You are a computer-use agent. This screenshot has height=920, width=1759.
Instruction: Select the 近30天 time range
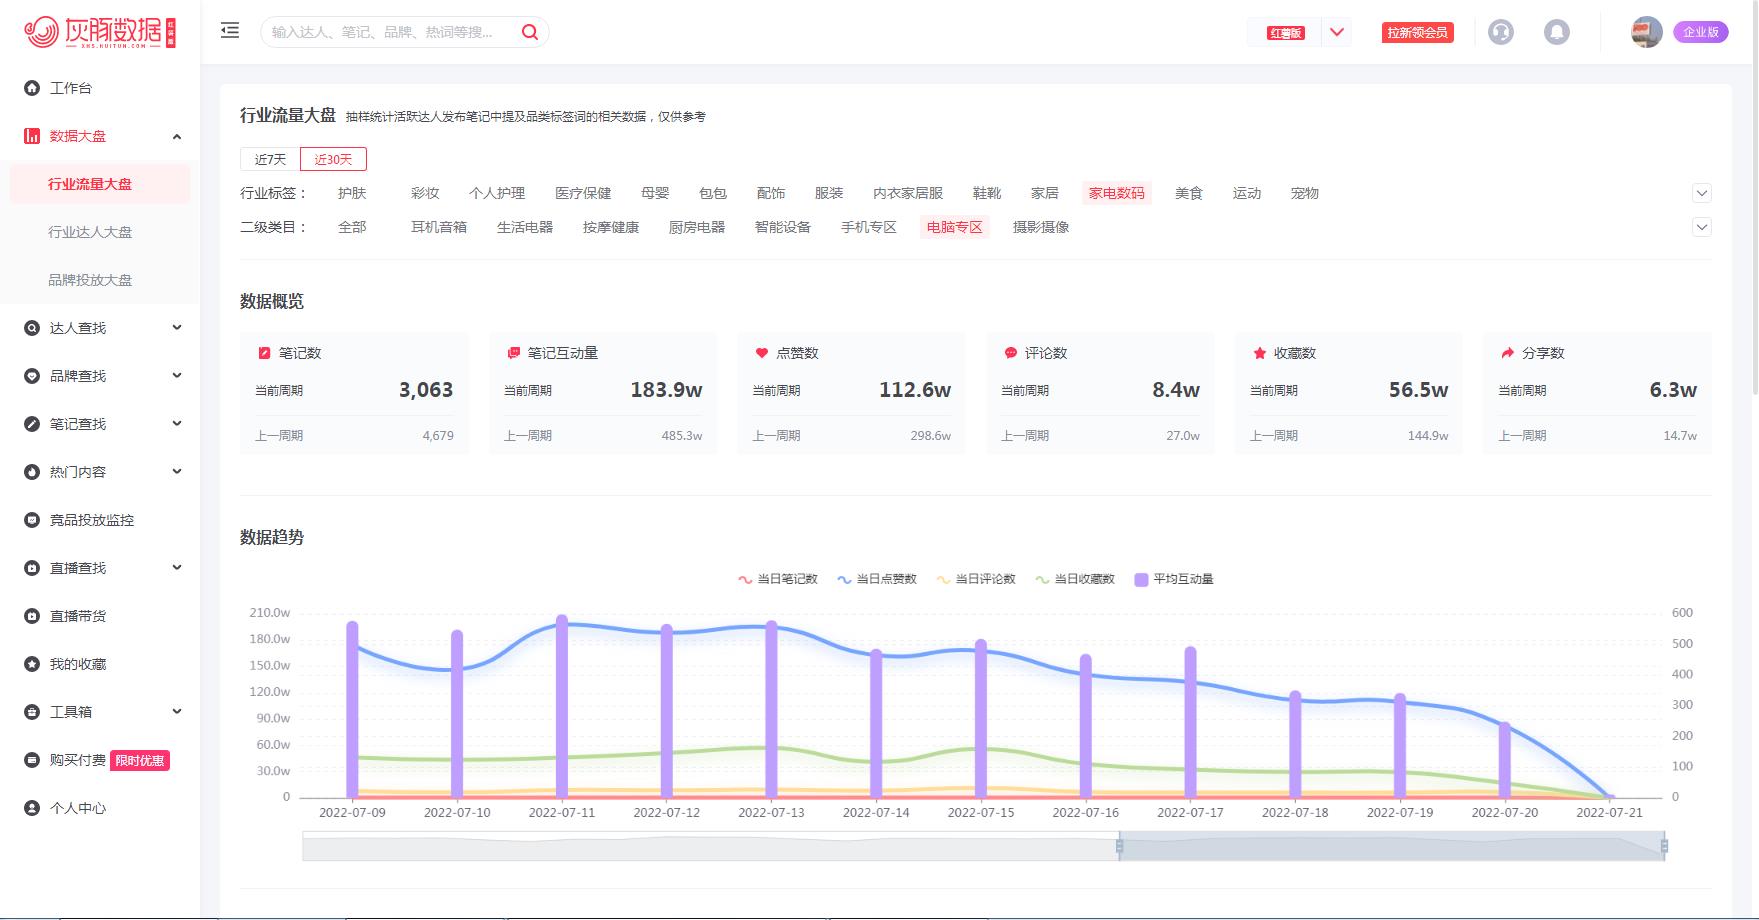pos(333,159)
